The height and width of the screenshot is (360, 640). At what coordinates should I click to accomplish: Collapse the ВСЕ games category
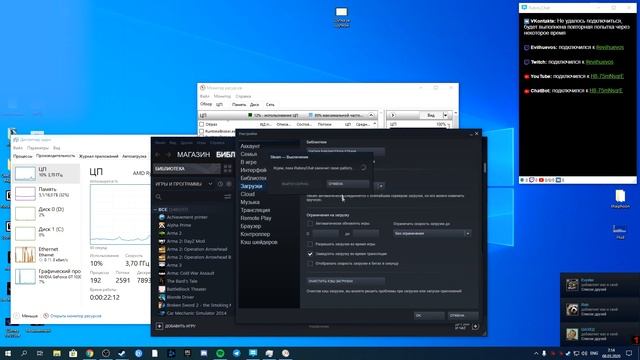(155, 209)
